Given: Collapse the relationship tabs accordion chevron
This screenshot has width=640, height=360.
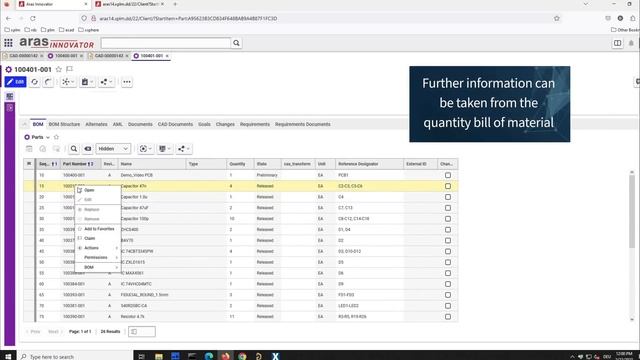Looking at the screenshot, I should click(24, 124).
